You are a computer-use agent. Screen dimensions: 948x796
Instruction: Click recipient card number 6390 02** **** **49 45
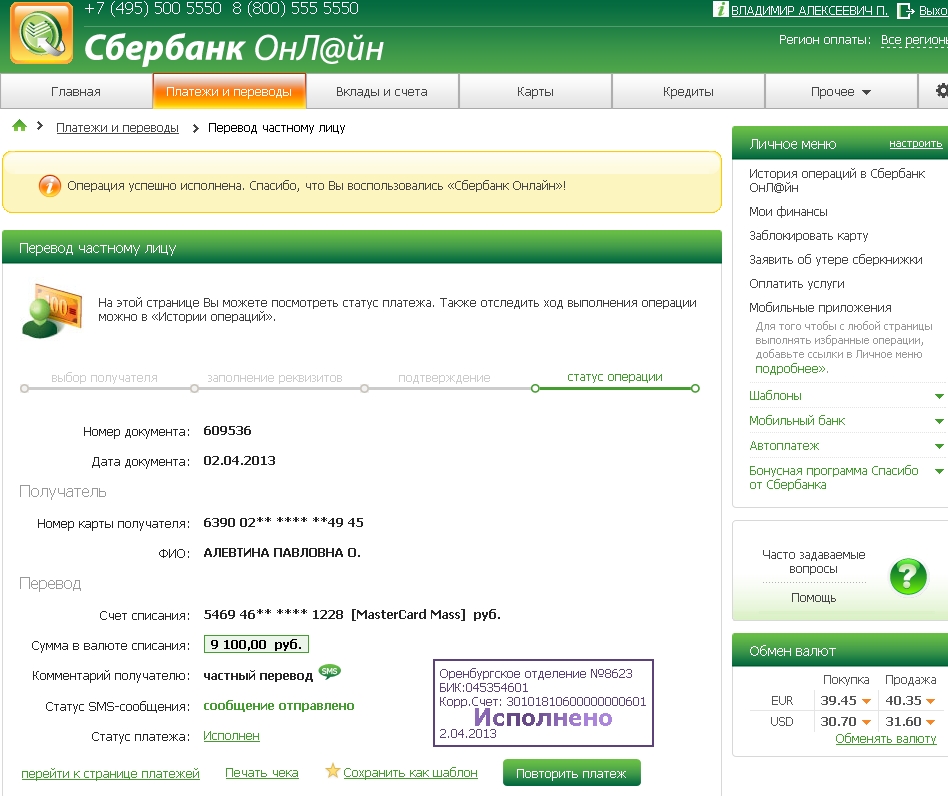coord(284,522)
